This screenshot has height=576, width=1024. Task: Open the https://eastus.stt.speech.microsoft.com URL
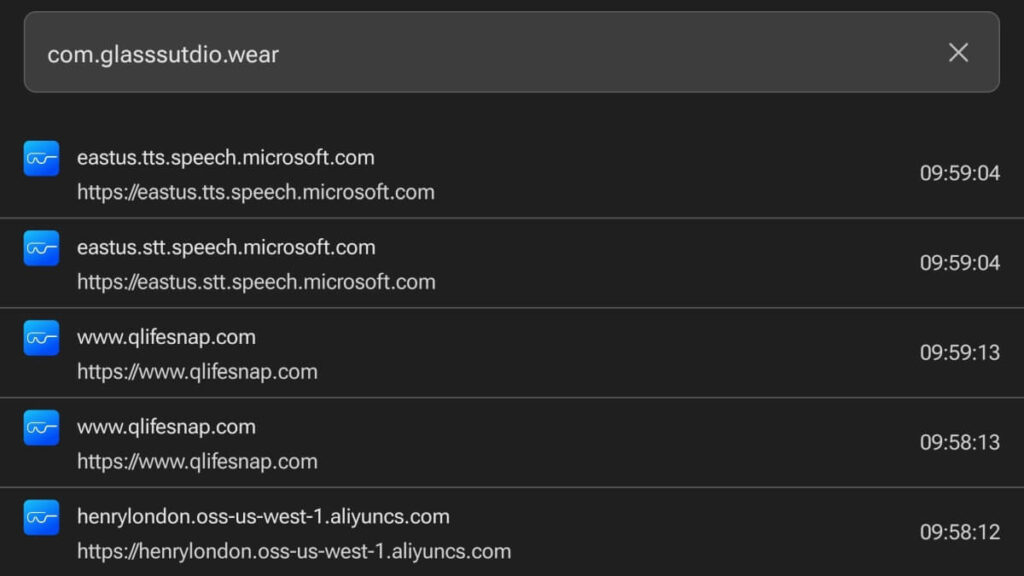(256, 282)
